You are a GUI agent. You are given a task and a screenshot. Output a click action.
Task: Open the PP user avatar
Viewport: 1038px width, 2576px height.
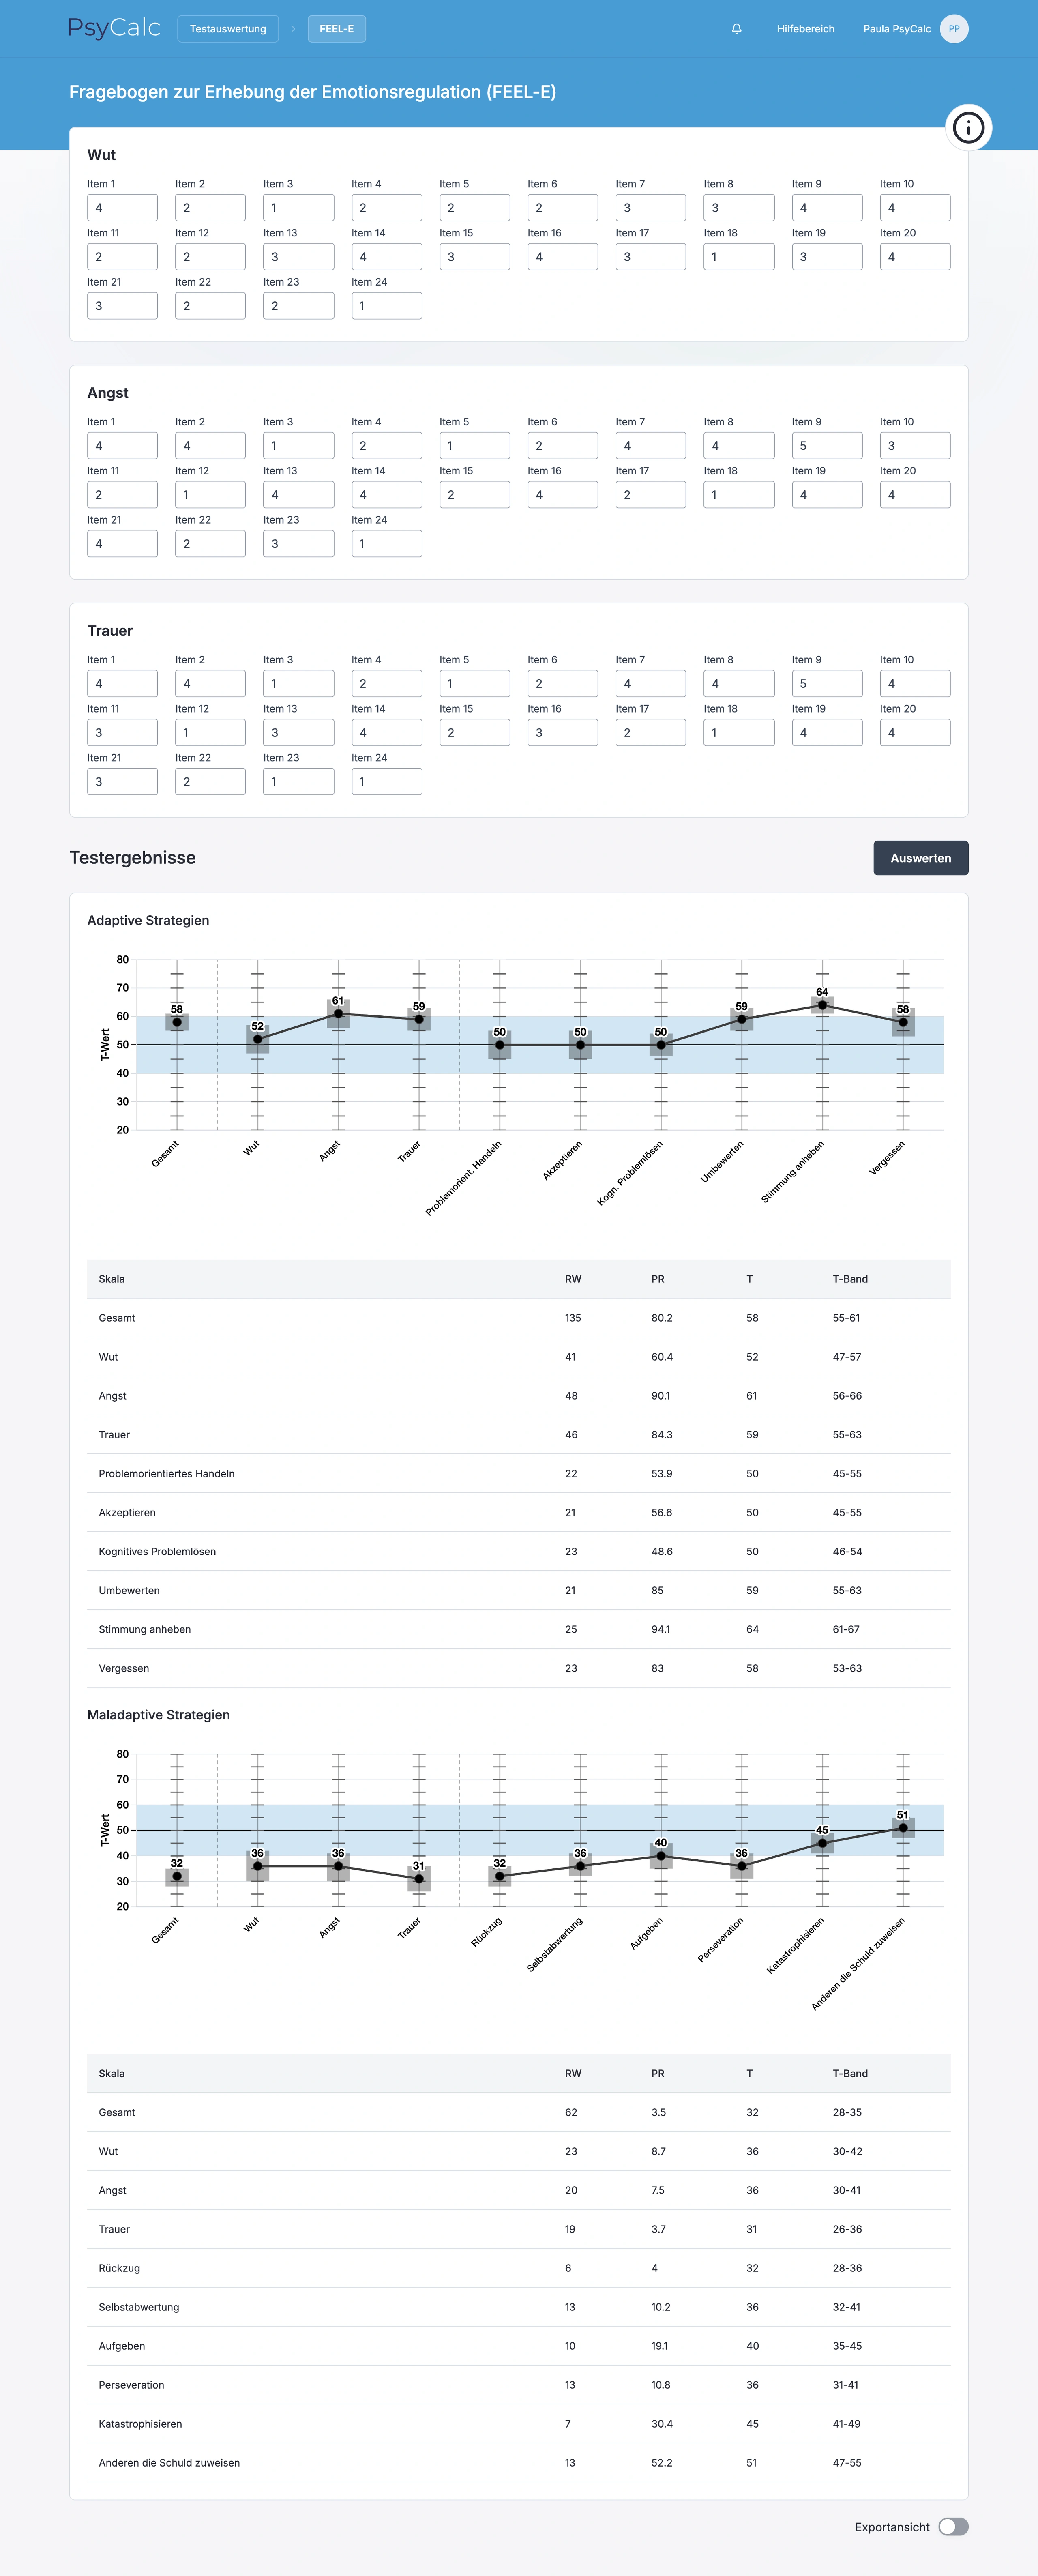954,29
